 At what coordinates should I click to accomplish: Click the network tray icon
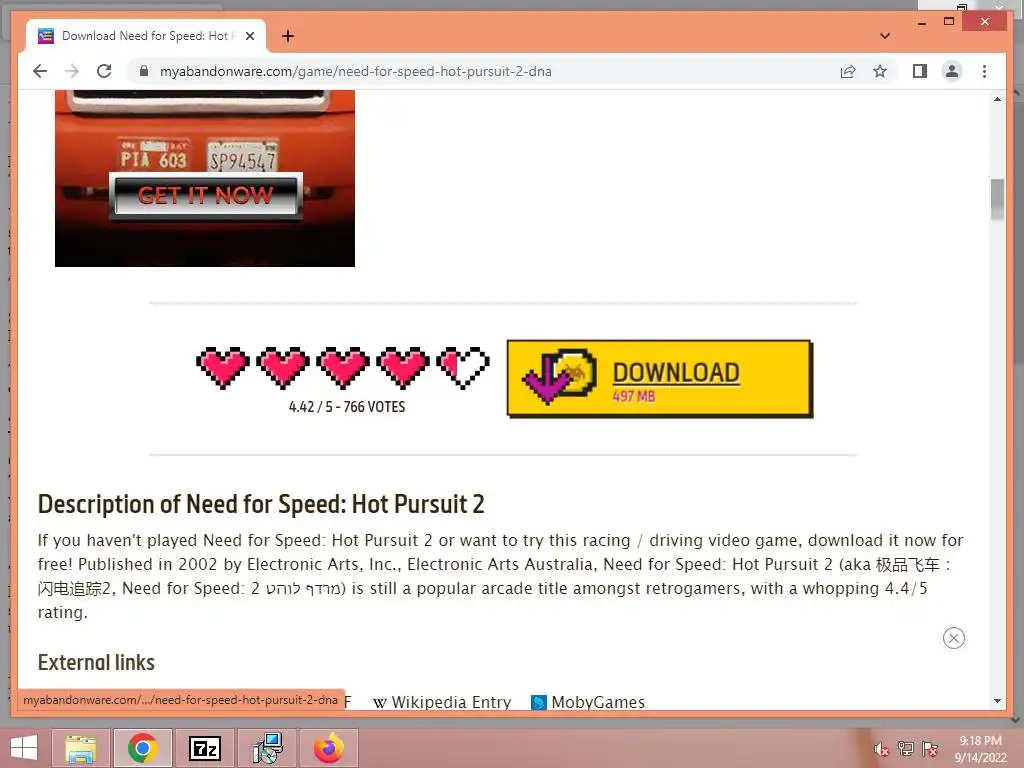click(906, 749)
